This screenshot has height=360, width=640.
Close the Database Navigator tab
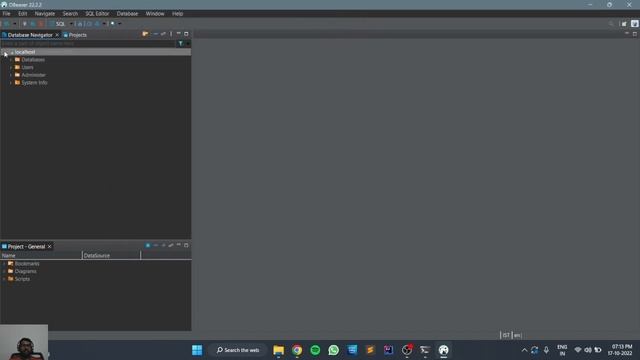click(57, 35)
